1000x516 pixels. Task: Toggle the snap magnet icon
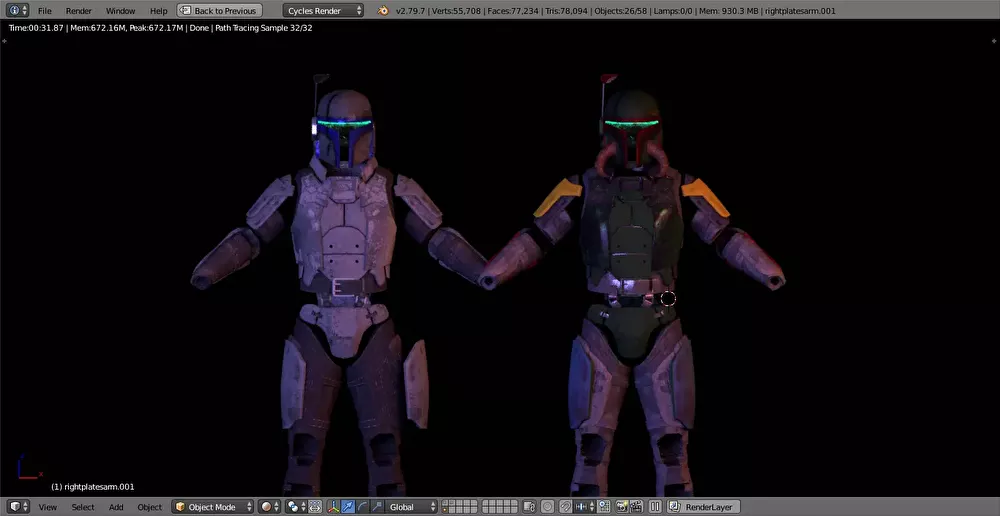click(x=566, y=507)
